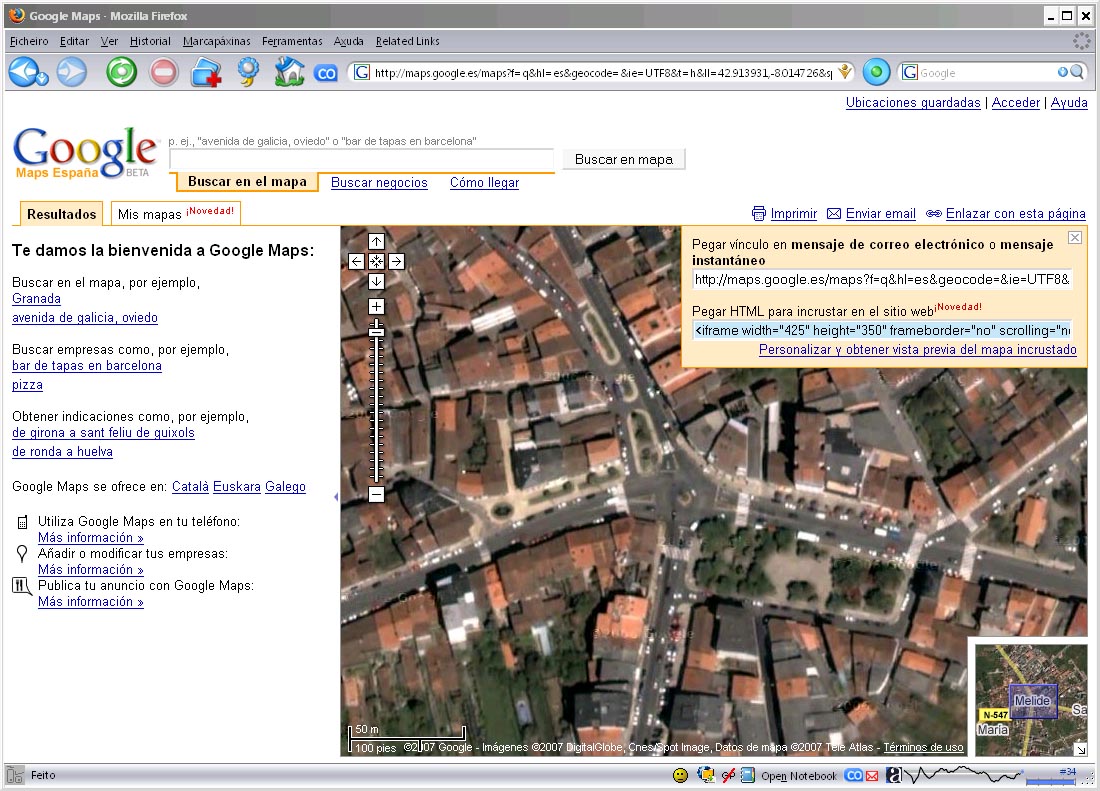
Task: Click the browser Forward arrow button
Action: click(72, 72)
